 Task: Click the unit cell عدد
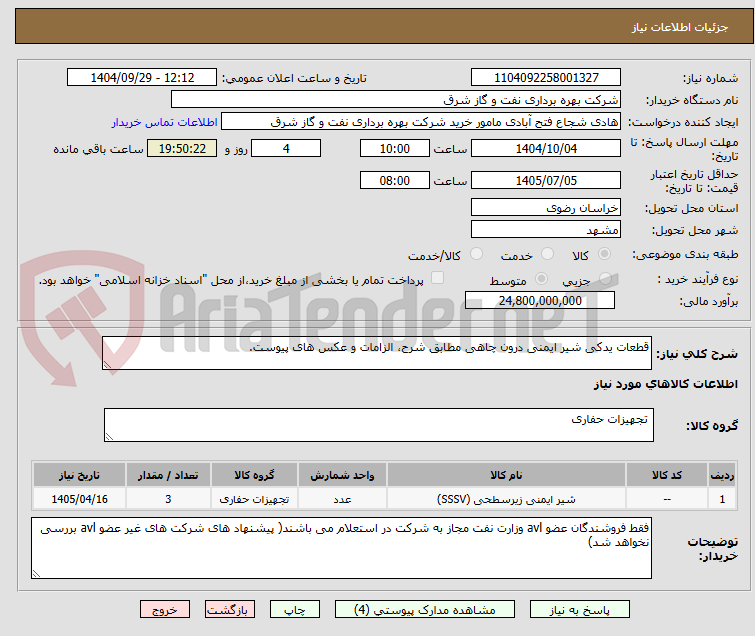[x=342, y=499]
